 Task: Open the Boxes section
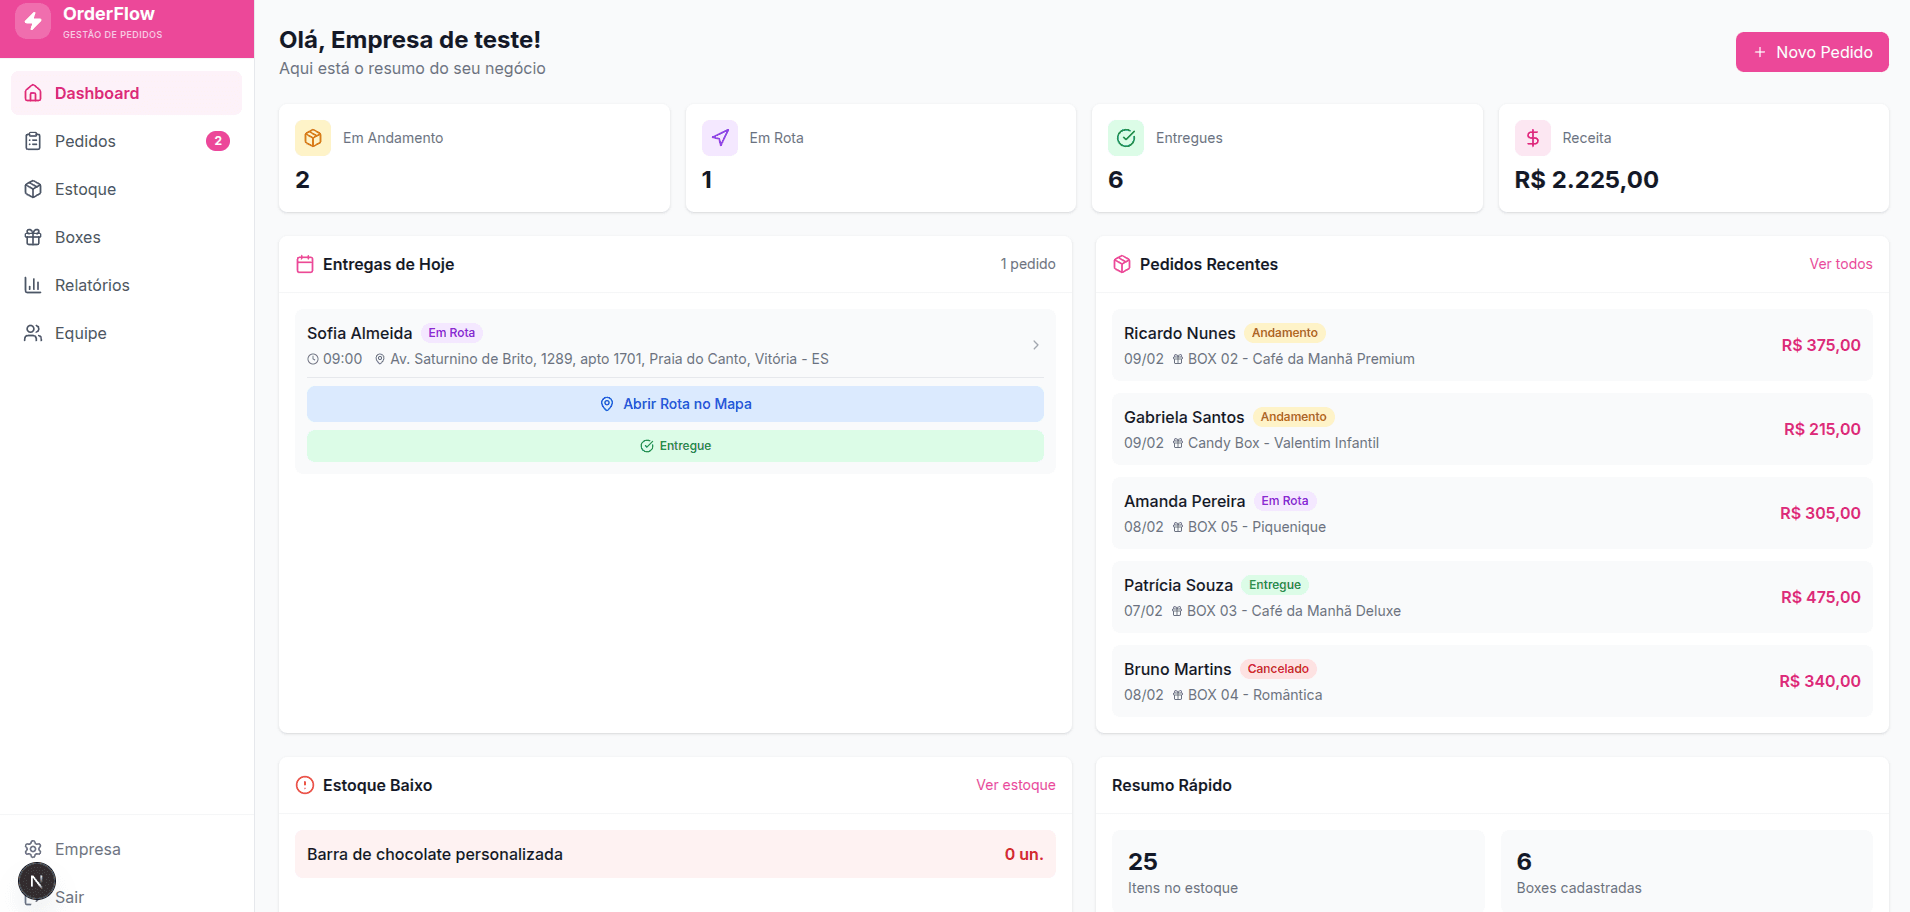coord(77,237)
